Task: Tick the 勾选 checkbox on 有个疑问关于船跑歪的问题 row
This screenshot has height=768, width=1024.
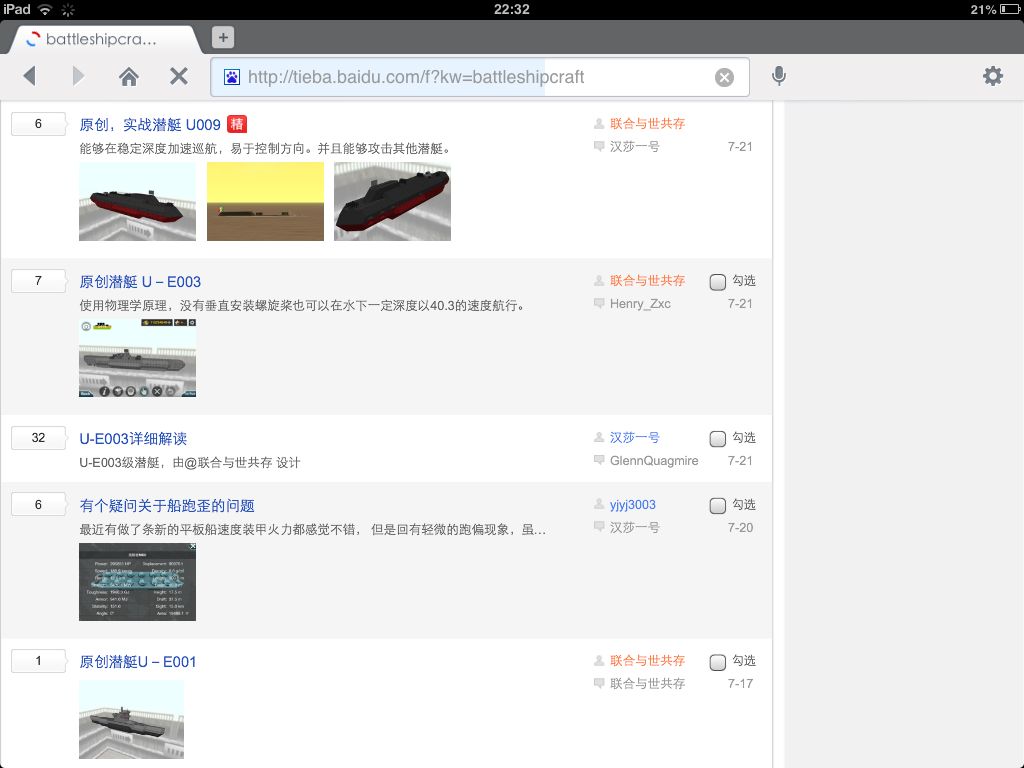Action: tap(718, 505)
